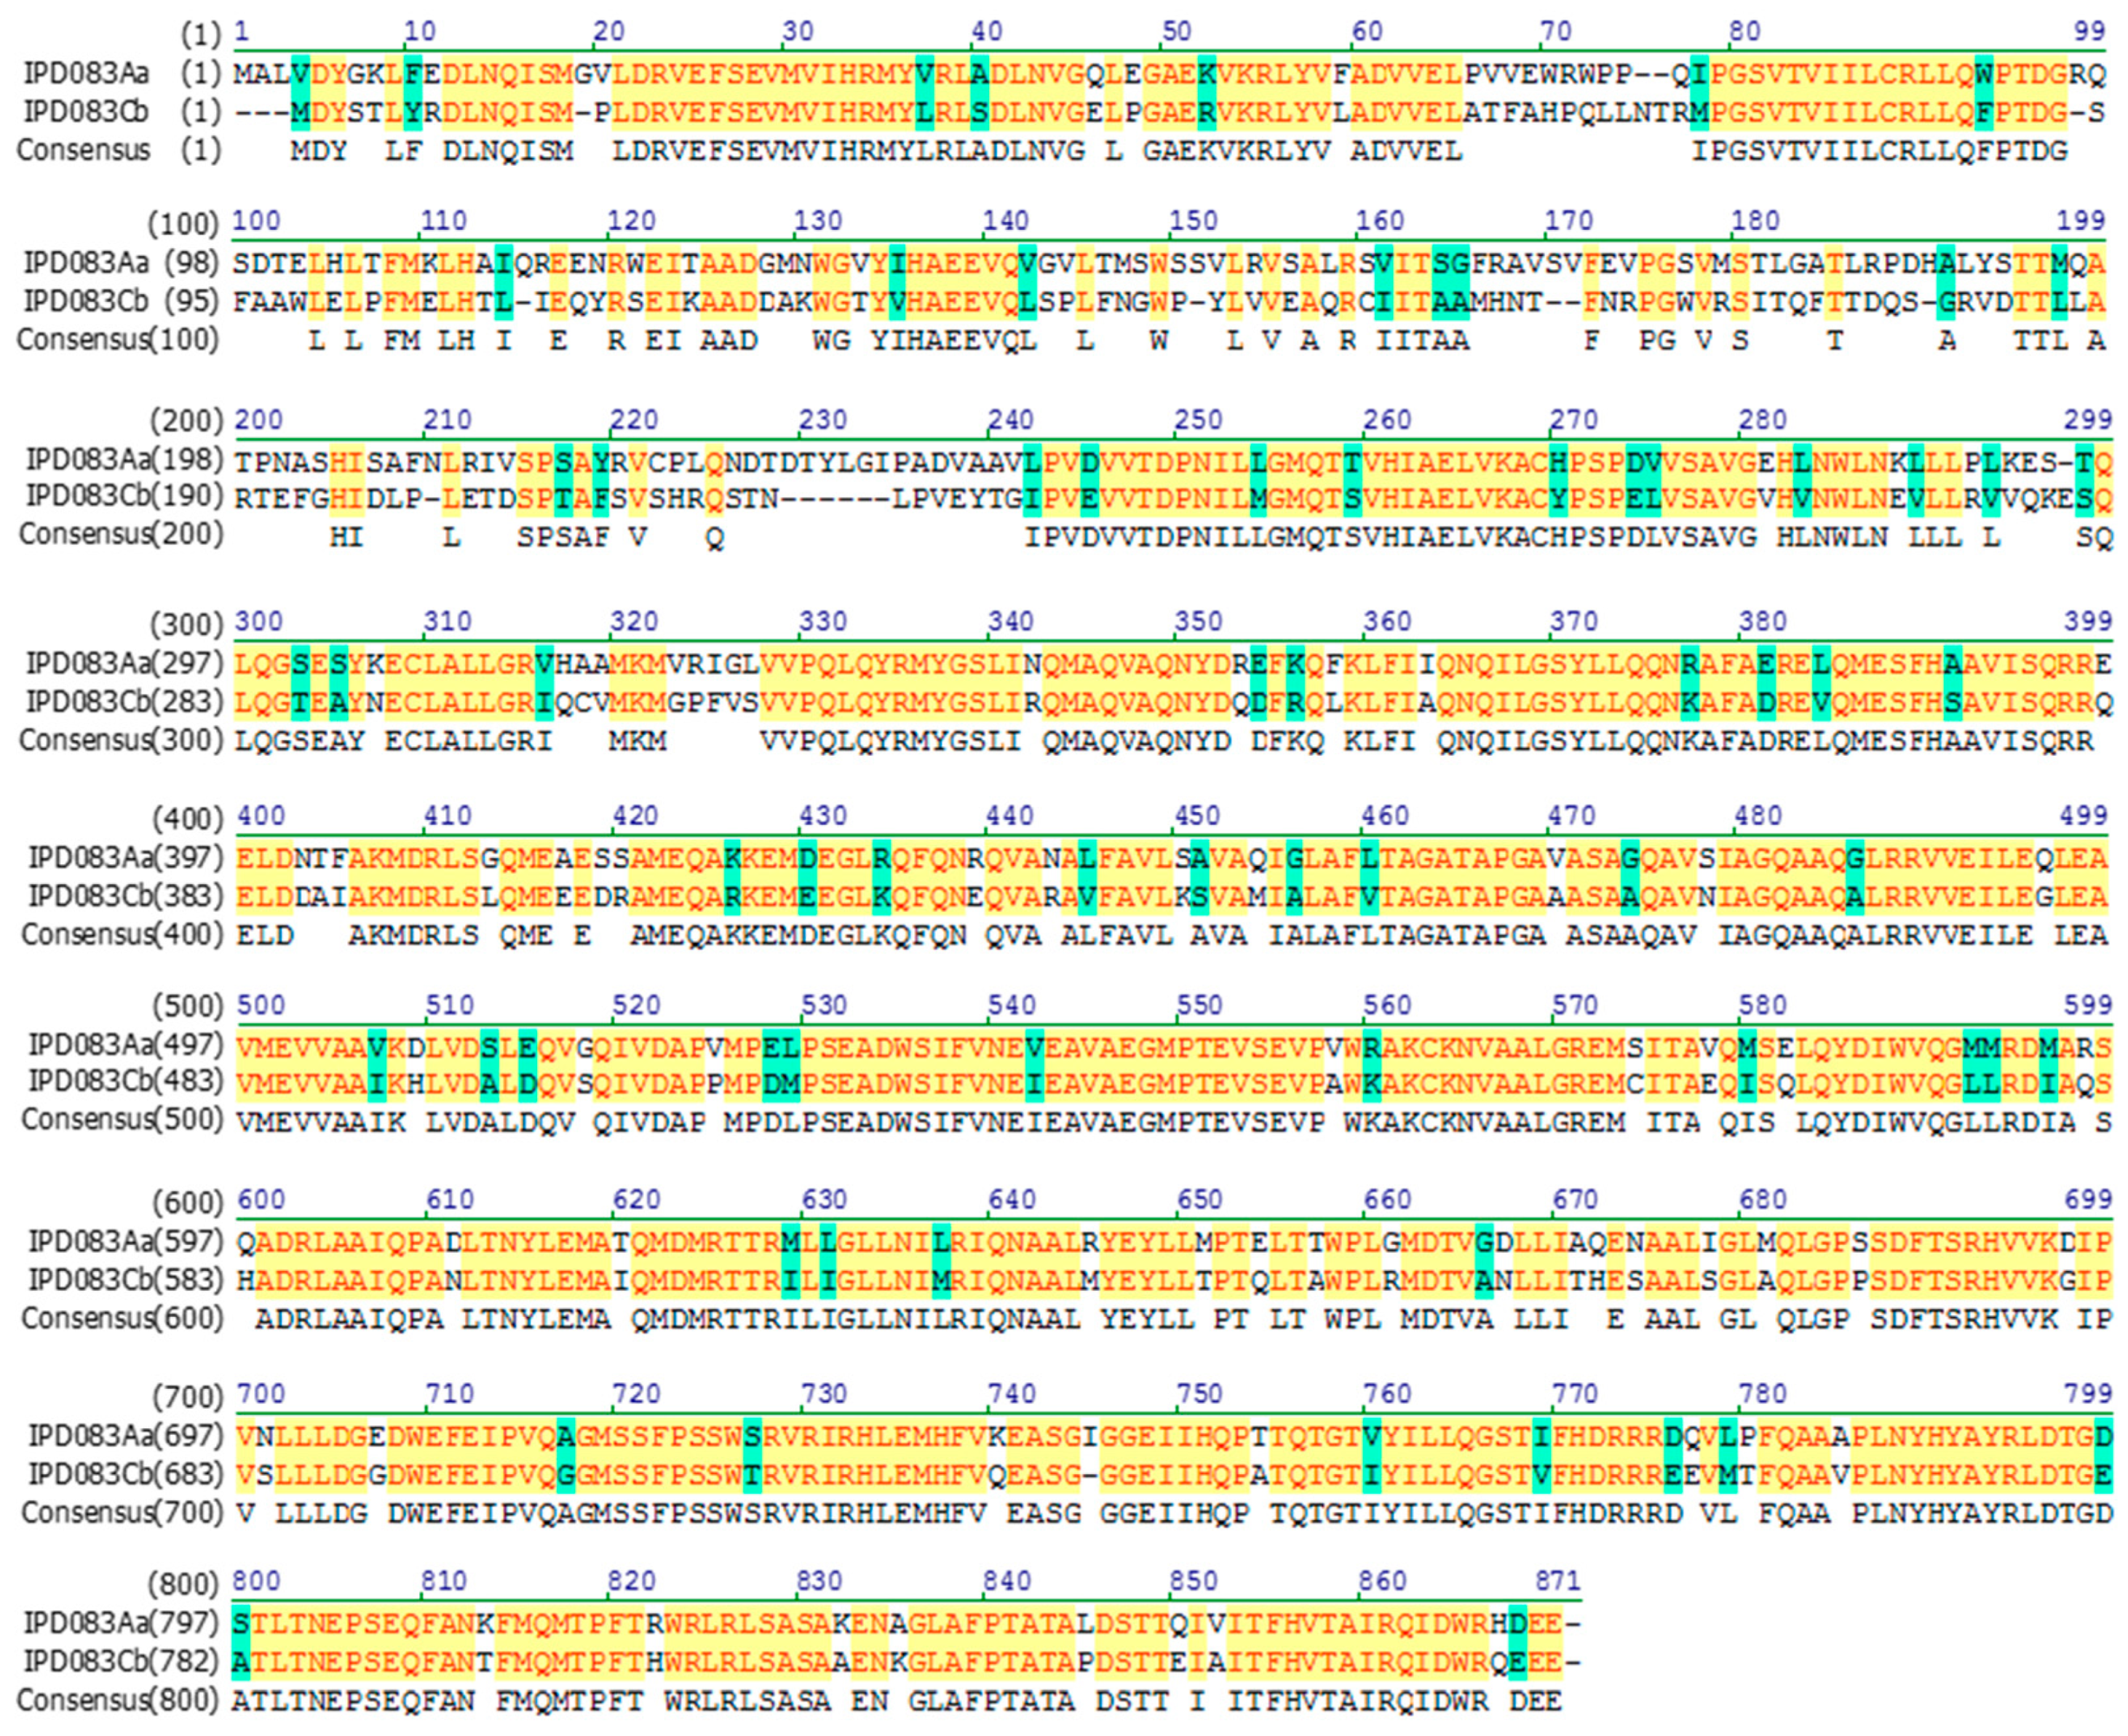
Task: Click ruler position number 550
Action: coord(1200,1005)
